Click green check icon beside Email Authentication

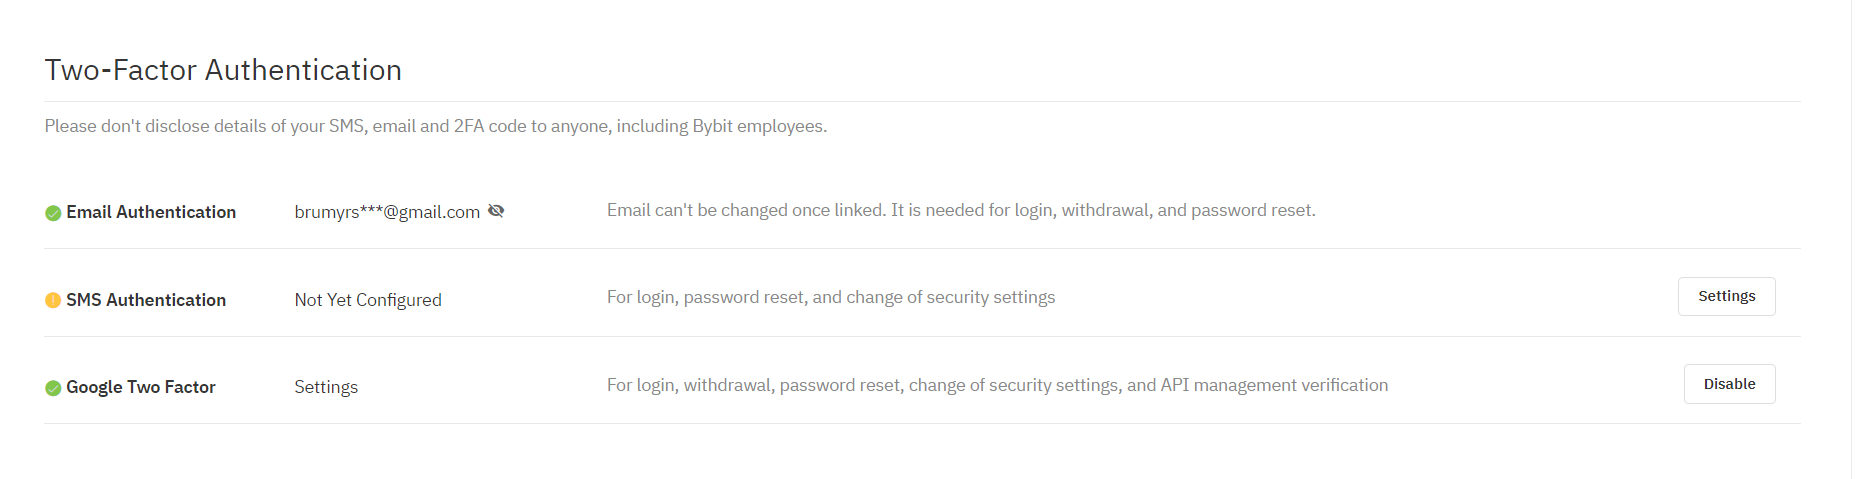(x=53, y=213)
